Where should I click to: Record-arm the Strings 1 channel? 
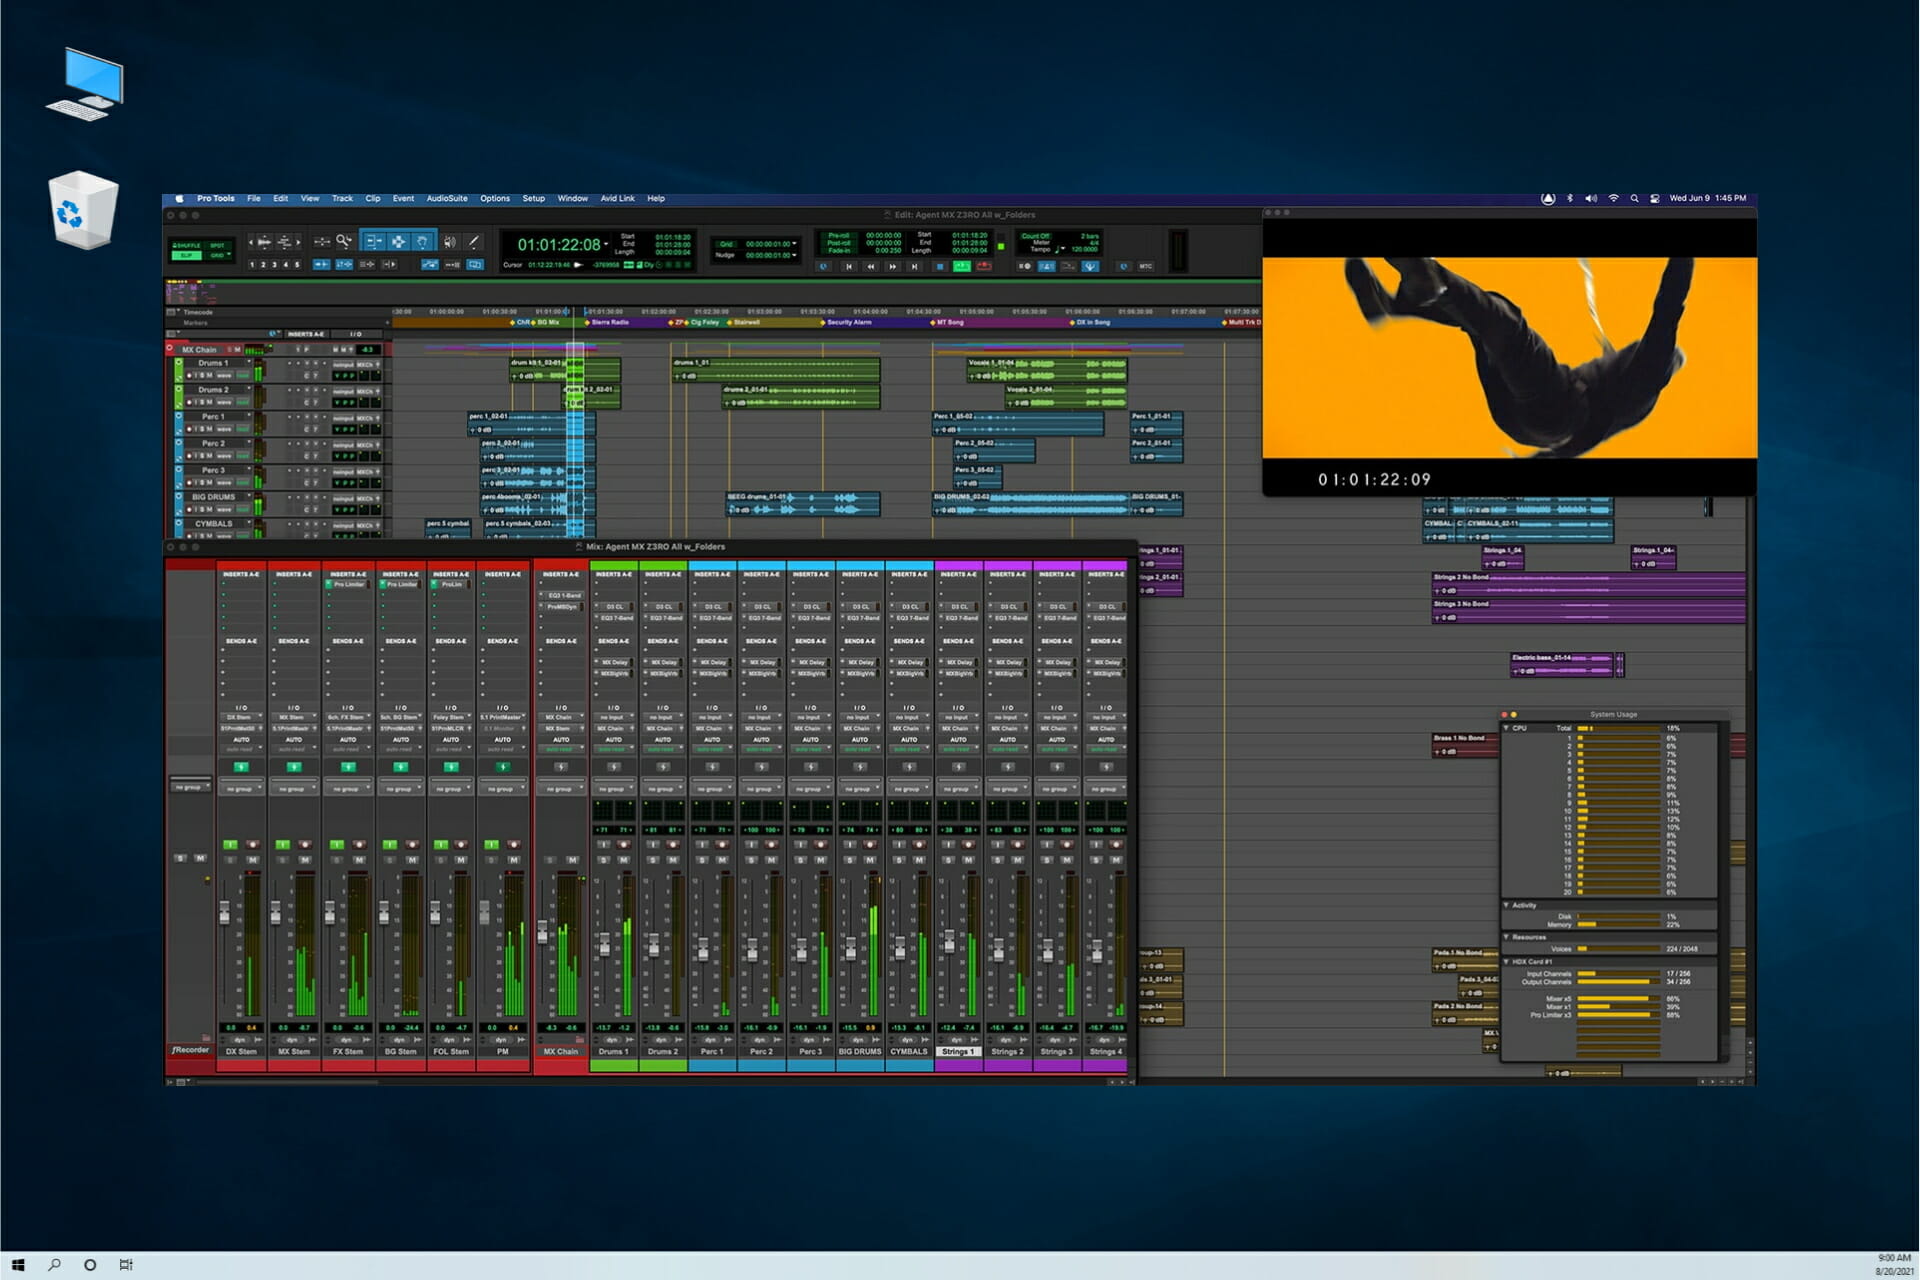pyautogui.click(x=968, y=844)
